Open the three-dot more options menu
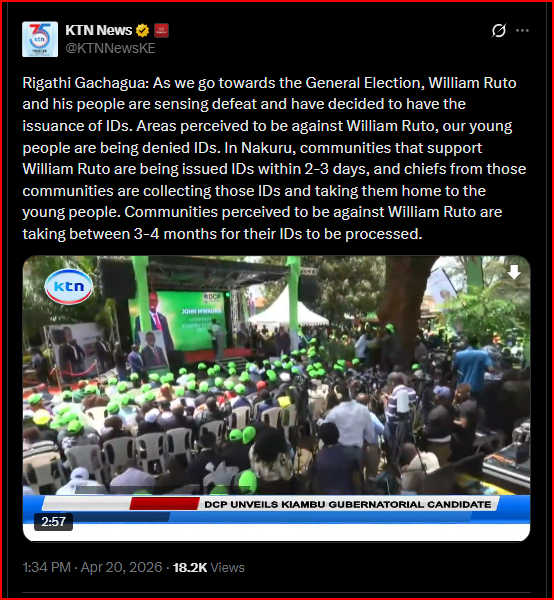Image resolution: width=554 pixels, height=600 pixels. (522, 31)
